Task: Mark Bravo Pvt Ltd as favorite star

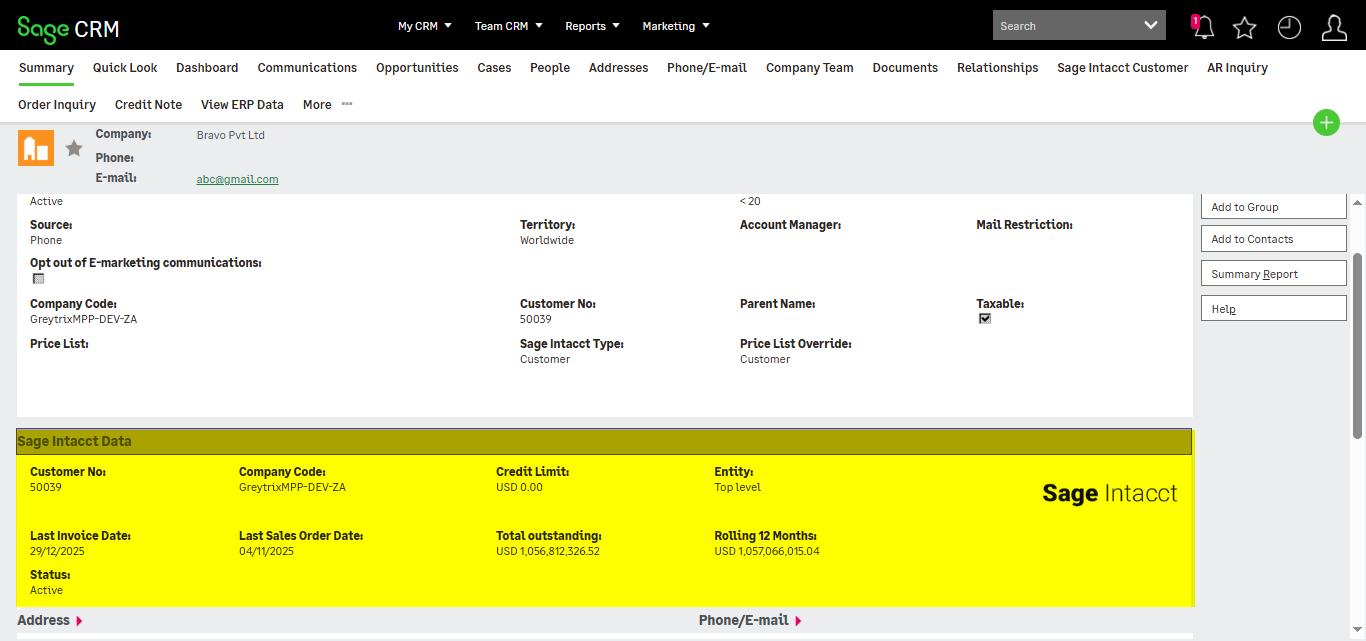Action: (74, 148)
